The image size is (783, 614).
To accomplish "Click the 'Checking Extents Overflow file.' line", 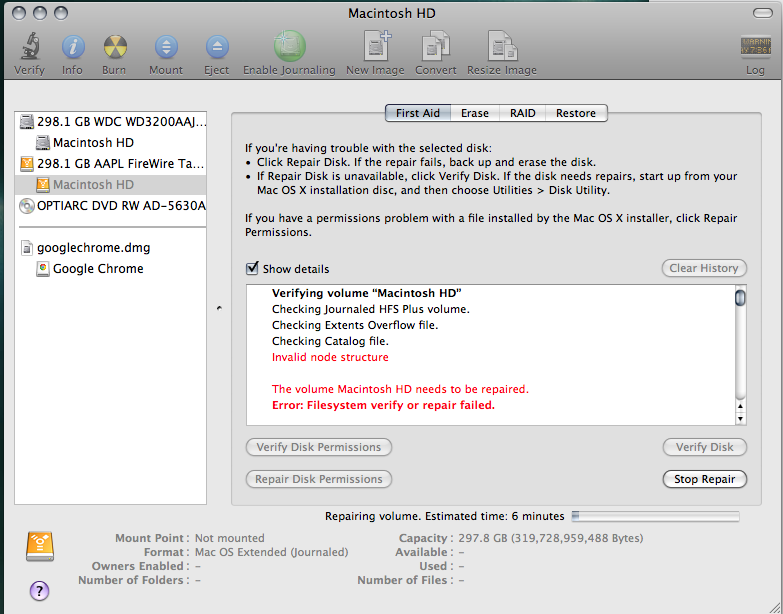I will [355, 325].
